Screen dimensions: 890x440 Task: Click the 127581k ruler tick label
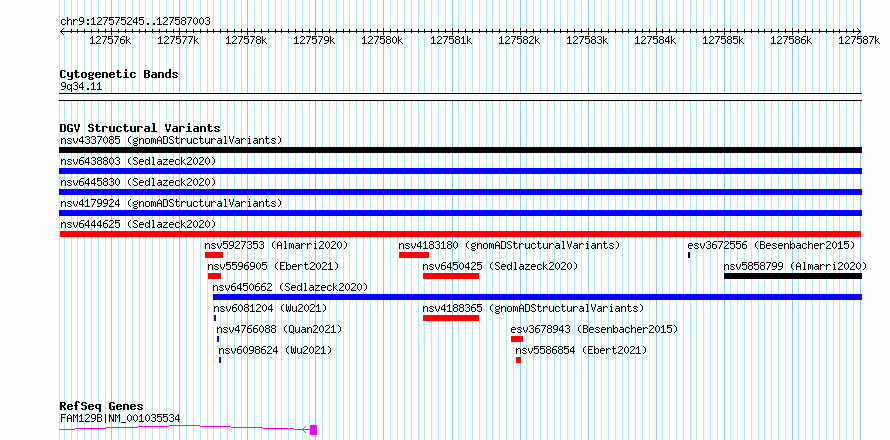(x=451, y=40)
